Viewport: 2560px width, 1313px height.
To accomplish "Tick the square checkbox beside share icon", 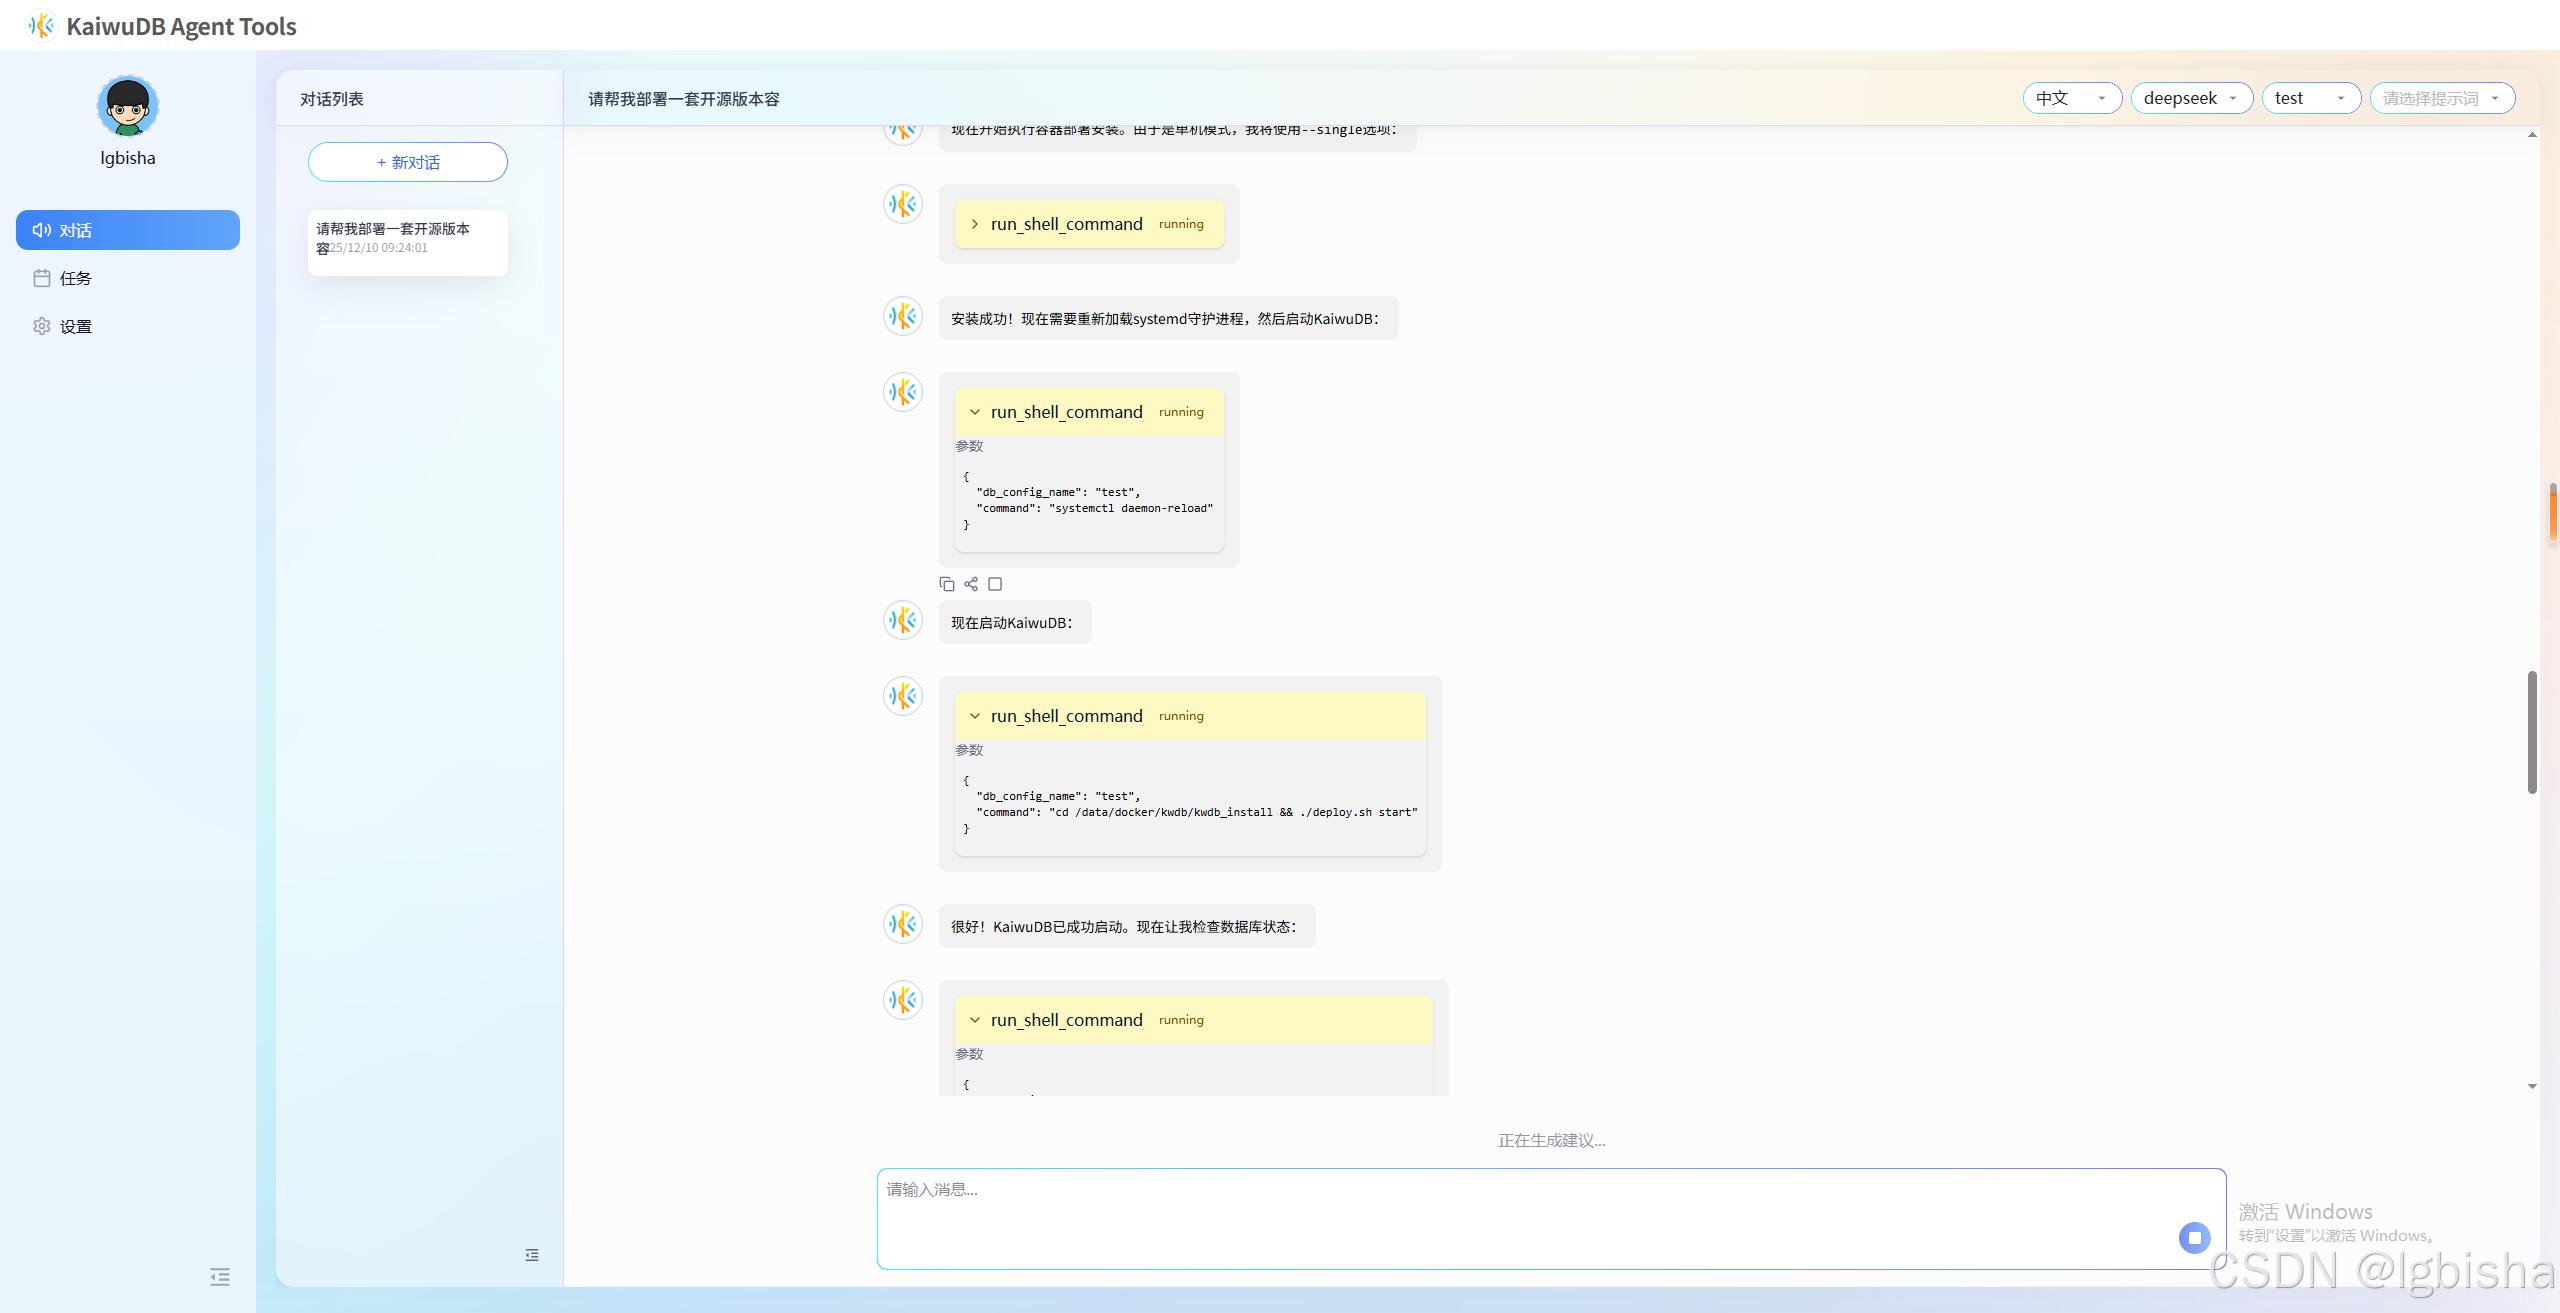I will click(995, 584).
